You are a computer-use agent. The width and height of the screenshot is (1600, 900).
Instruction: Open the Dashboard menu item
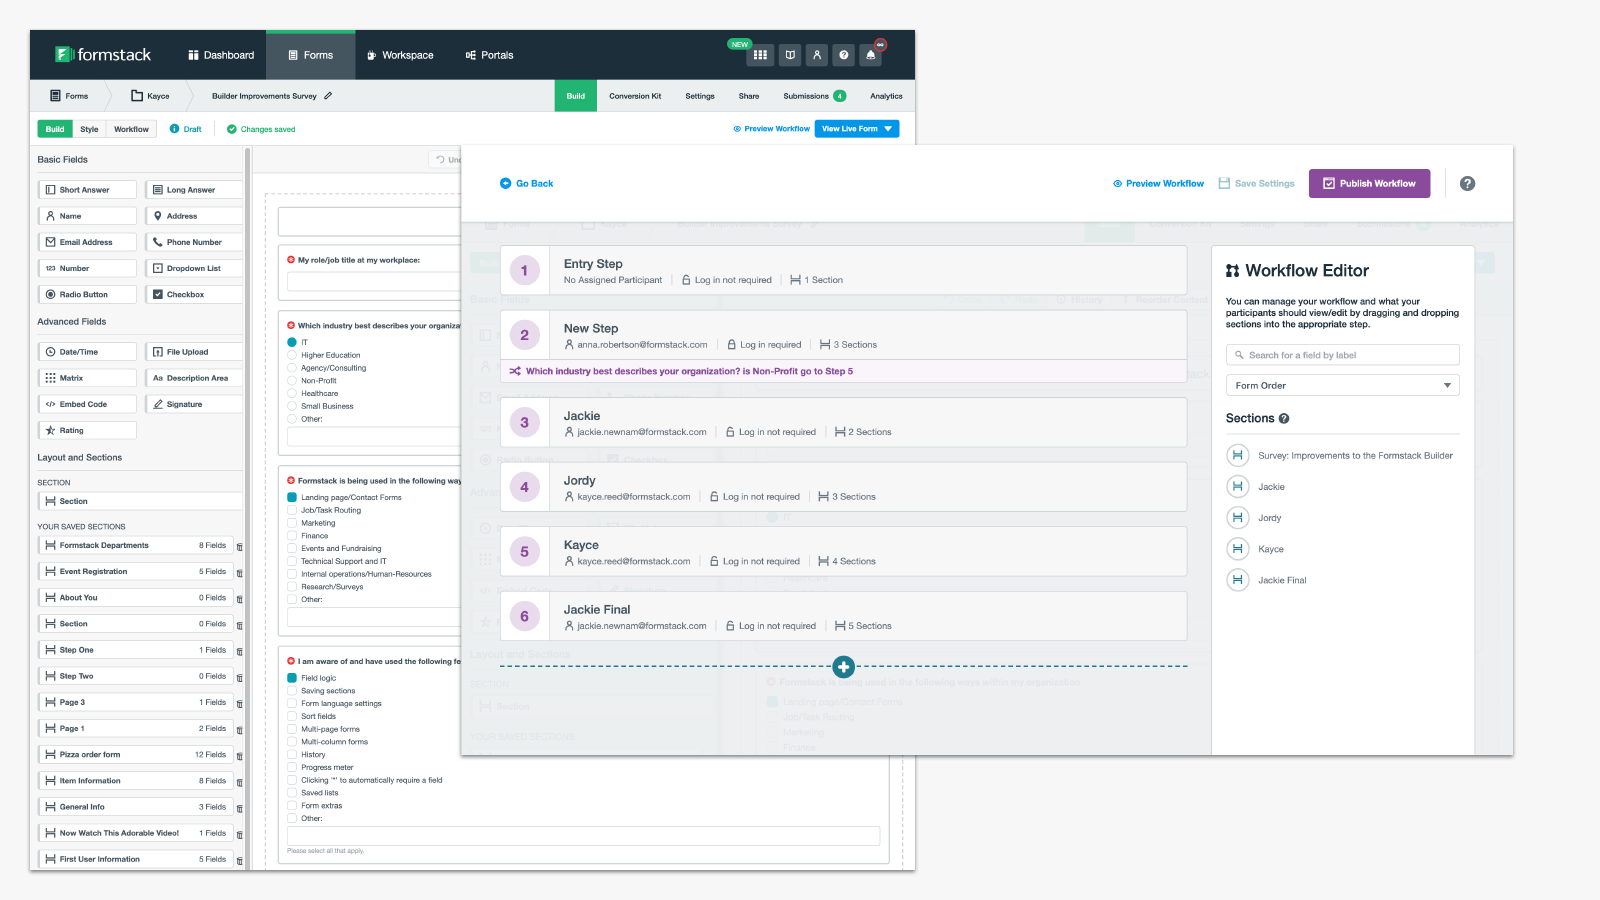pos(221,55)
